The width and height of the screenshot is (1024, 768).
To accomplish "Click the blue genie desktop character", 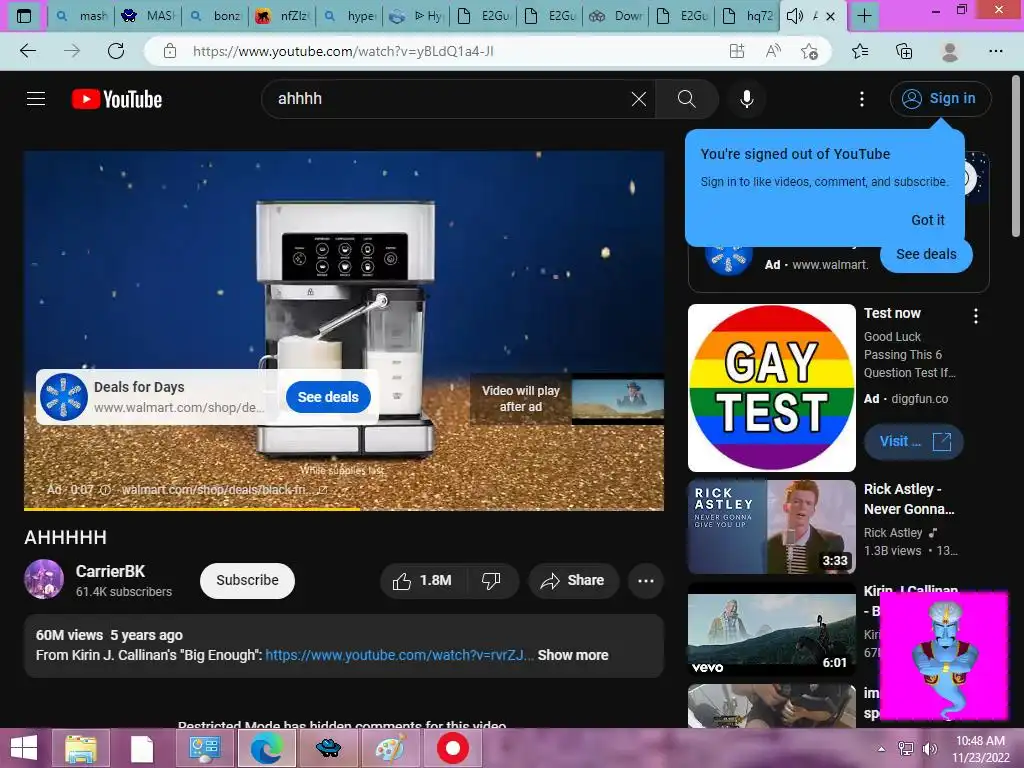I will pyautogui.click(x=945, y=655).
